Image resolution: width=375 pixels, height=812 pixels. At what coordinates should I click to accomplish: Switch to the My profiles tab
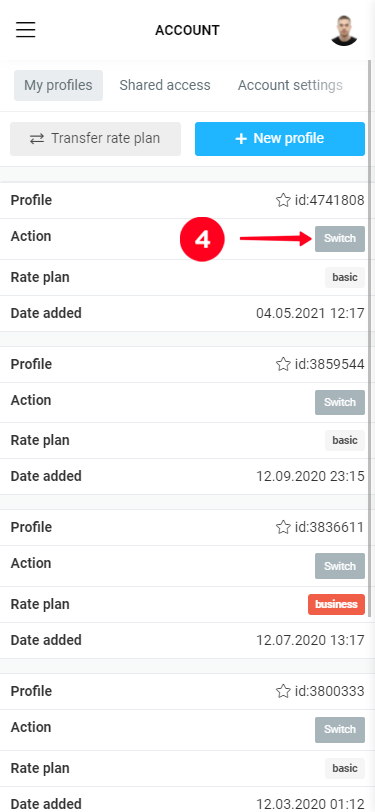click(58, 85)
